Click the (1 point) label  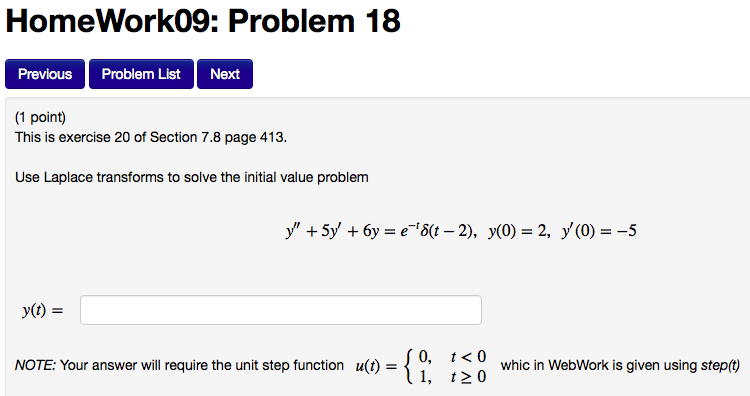pyautogui.click(x=40, y=117)
